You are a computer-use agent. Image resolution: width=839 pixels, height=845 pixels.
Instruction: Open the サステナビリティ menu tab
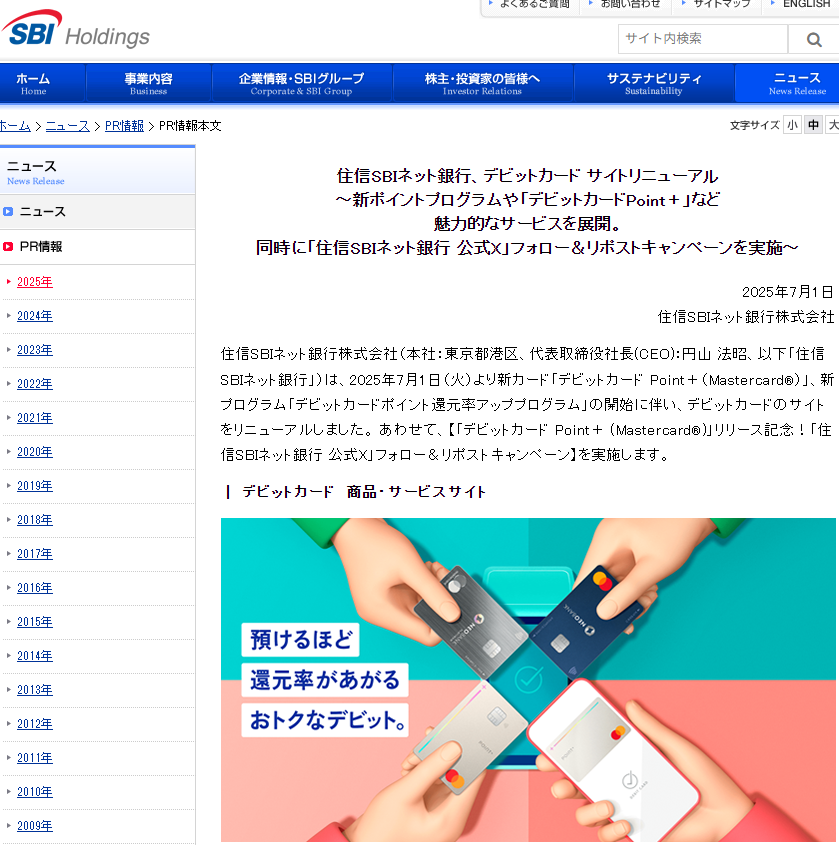pos(654,84)
